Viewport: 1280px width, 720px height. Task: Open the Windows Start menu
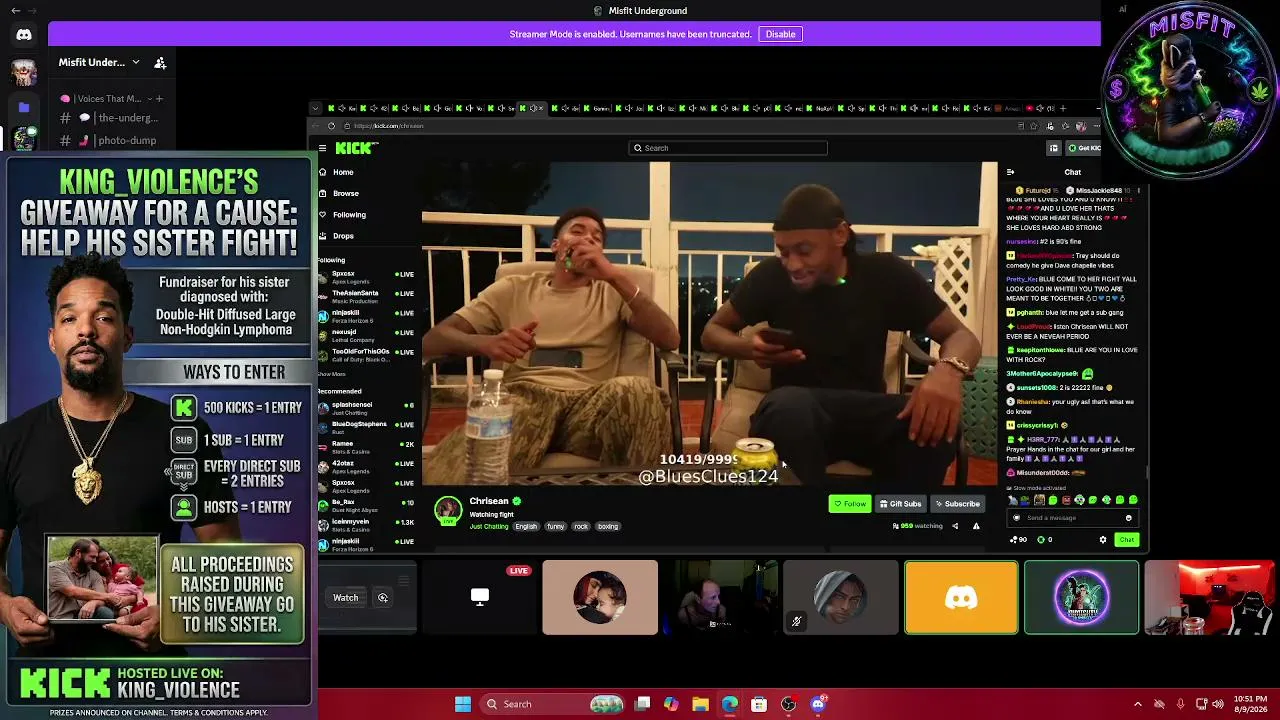463,704
